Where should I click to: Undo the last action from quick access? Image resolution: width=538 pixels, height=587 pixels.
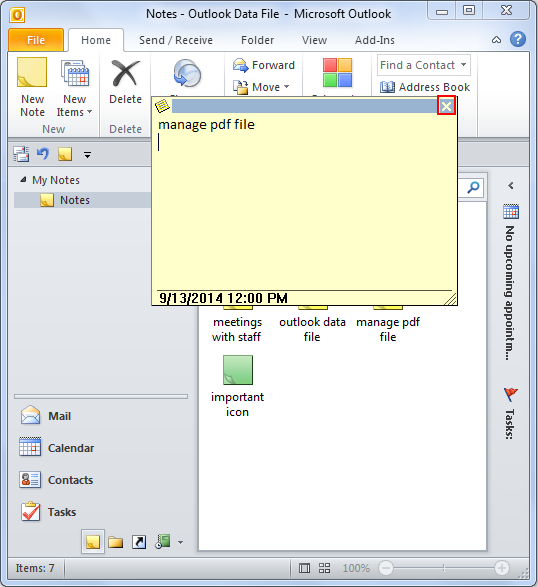(43, 154)
